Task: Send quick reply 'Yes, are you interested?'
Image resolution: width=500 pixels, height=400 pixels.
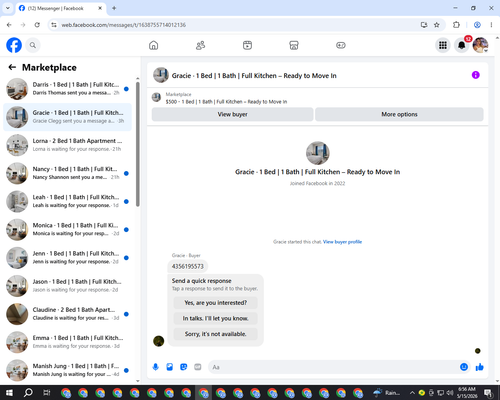Action: [x=216, y=303]
